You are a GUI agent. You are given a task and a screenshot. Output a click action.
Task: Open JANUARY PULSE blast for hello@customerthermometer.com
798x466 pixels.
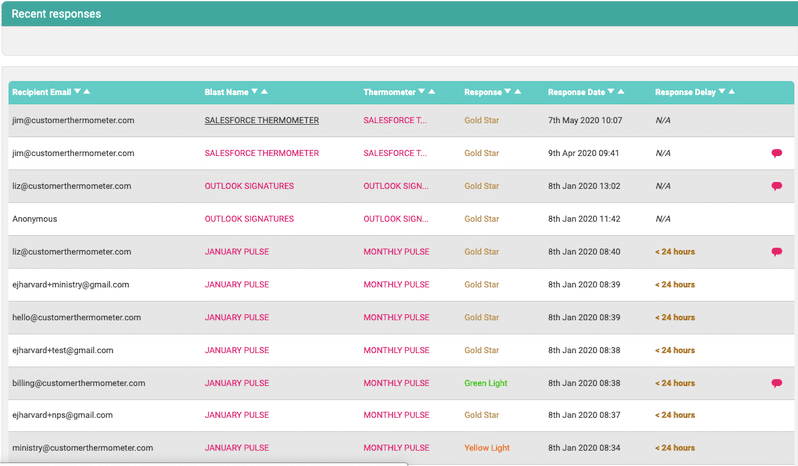pyautogui.click(x=237, y=317)
